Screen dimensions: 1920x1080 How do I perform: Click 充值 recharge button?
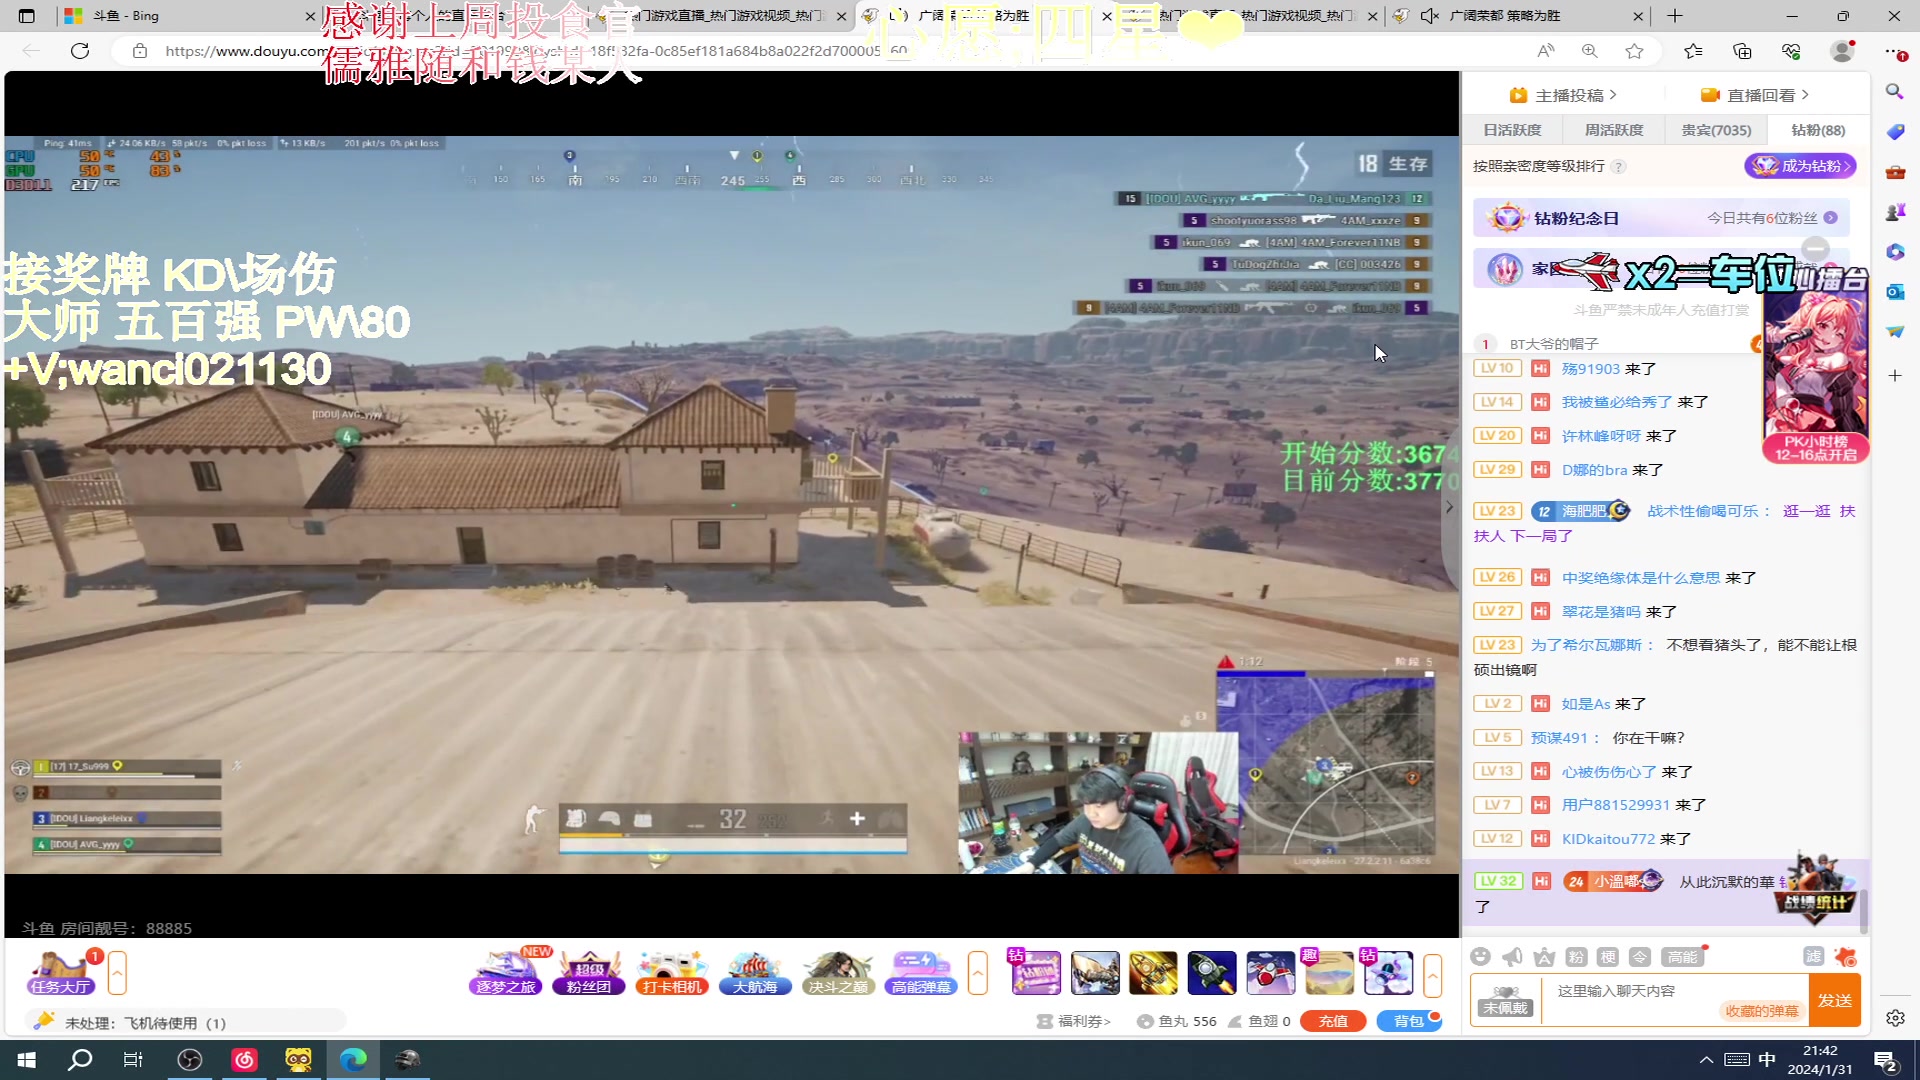(1333, 1021)
